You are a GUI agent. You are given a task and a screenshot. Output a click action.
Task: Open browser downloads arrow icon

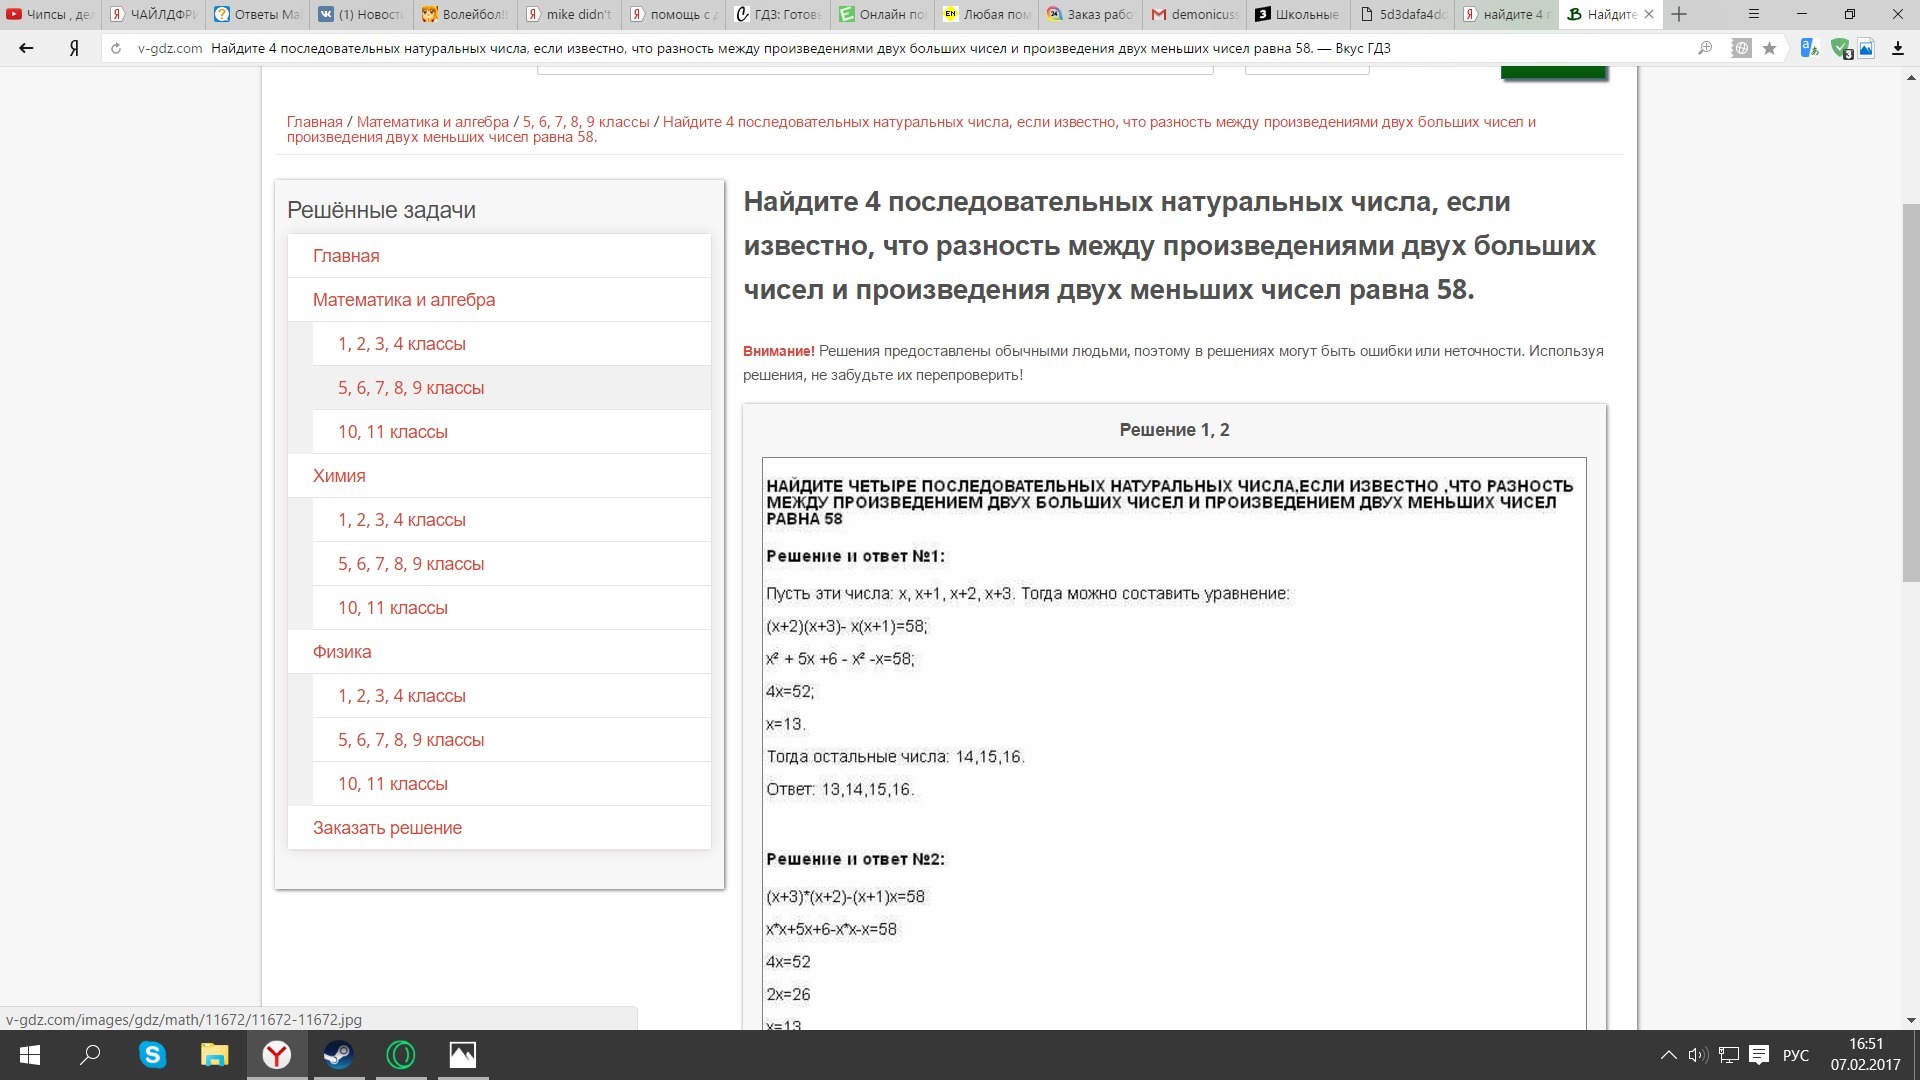[1897, 48]
